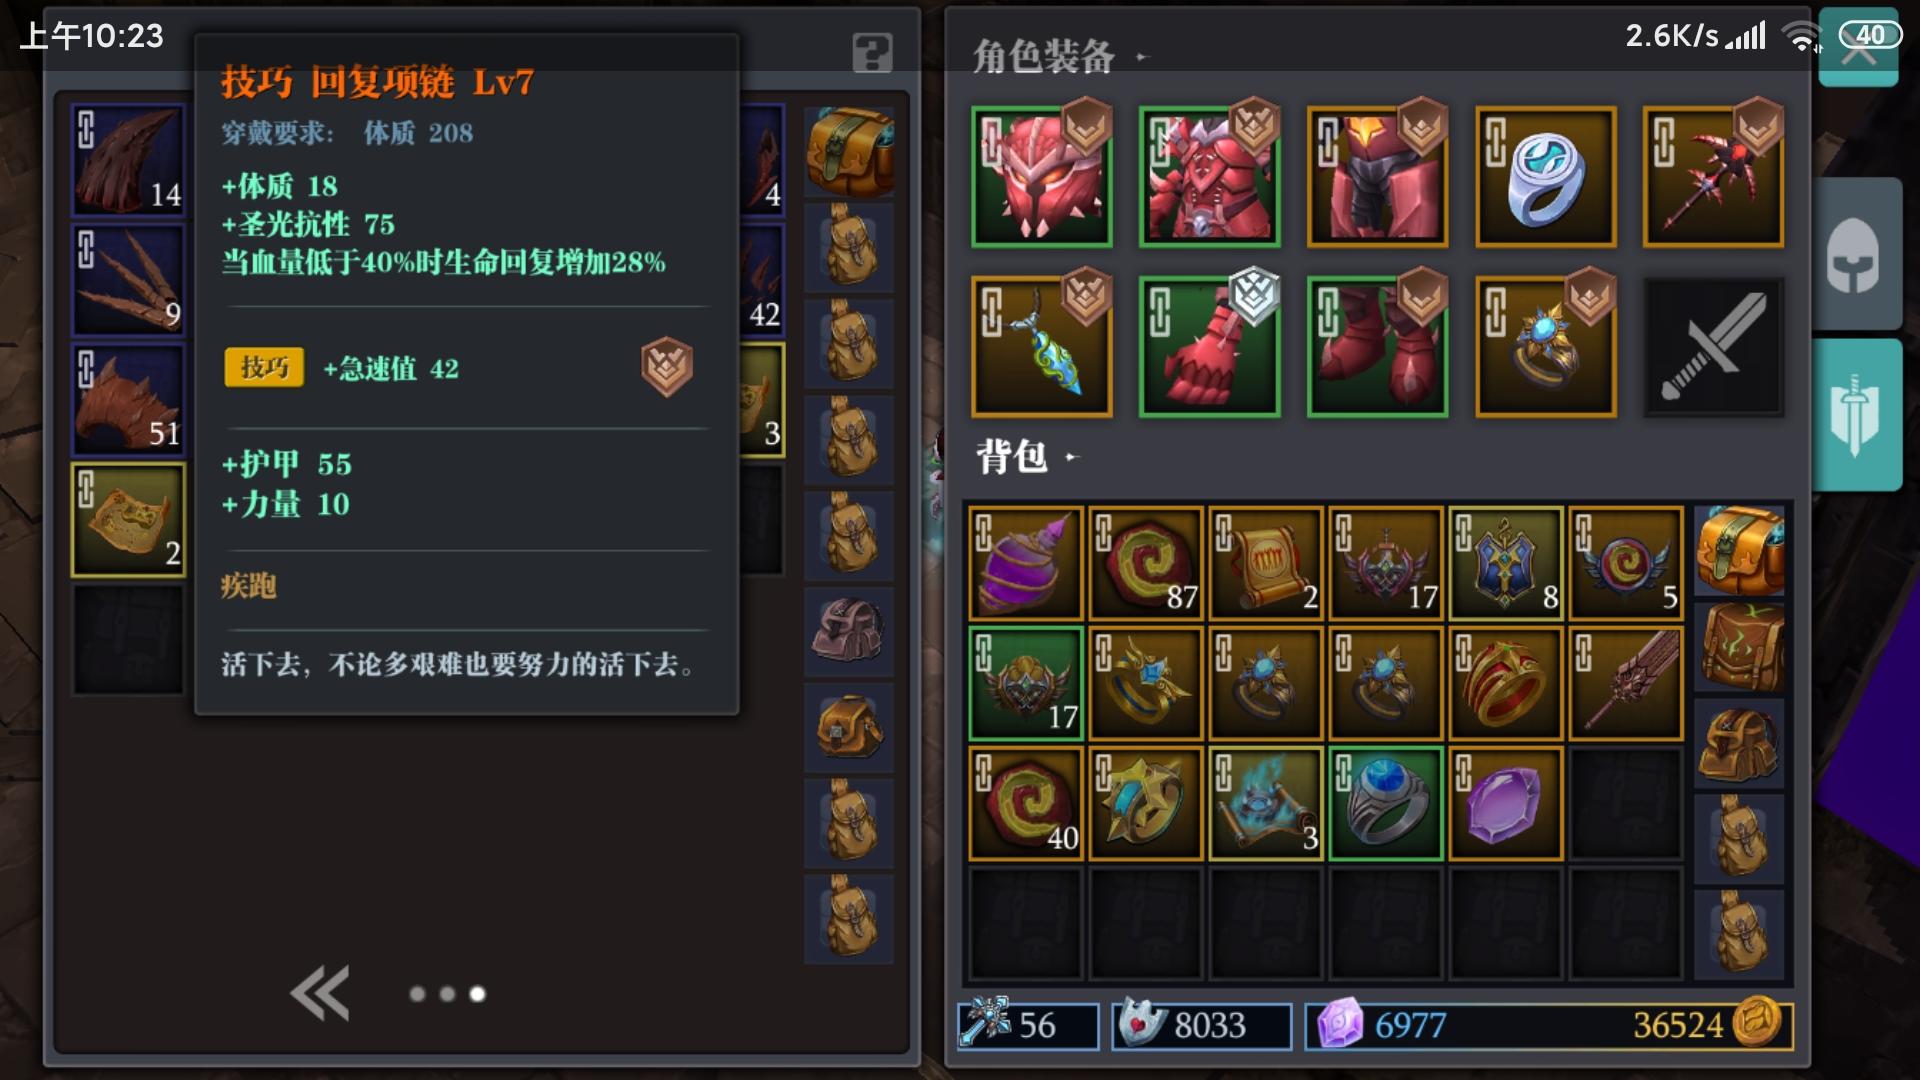Select the red helmet equipment slot

tap(1041, 177)
